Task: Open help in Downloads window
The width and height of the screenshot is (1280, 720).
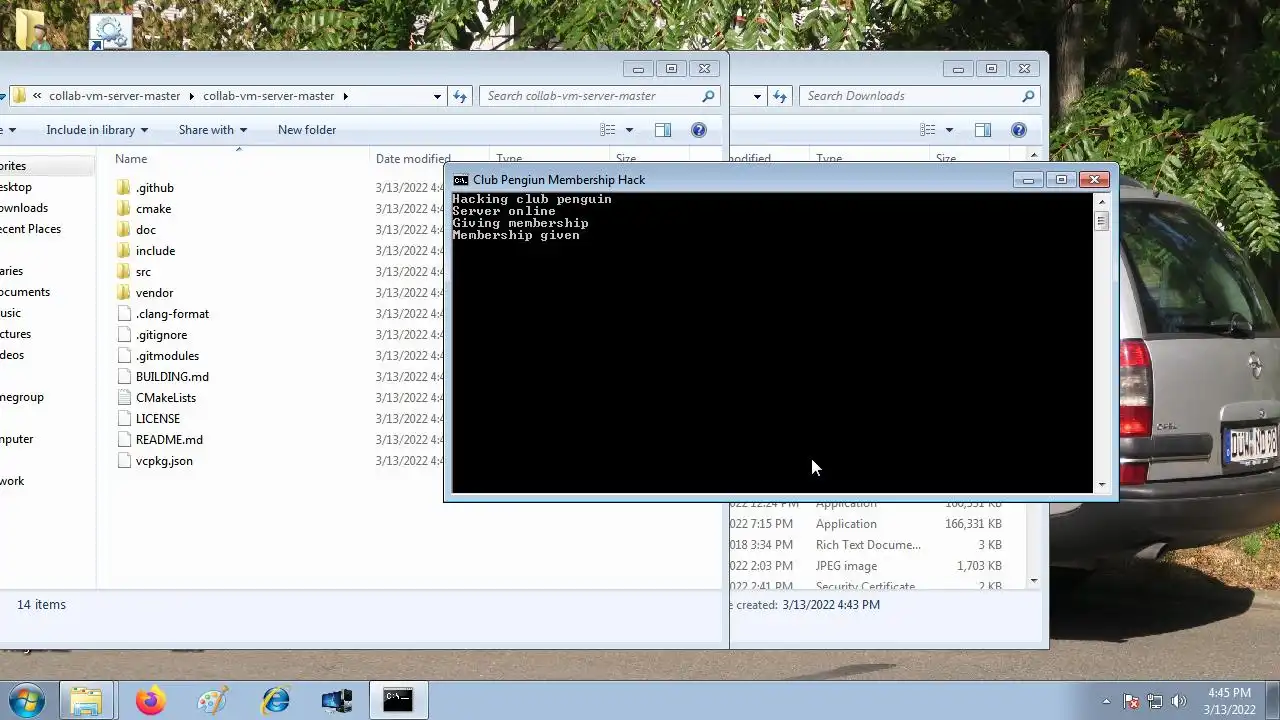Action: pos(1019,130)
